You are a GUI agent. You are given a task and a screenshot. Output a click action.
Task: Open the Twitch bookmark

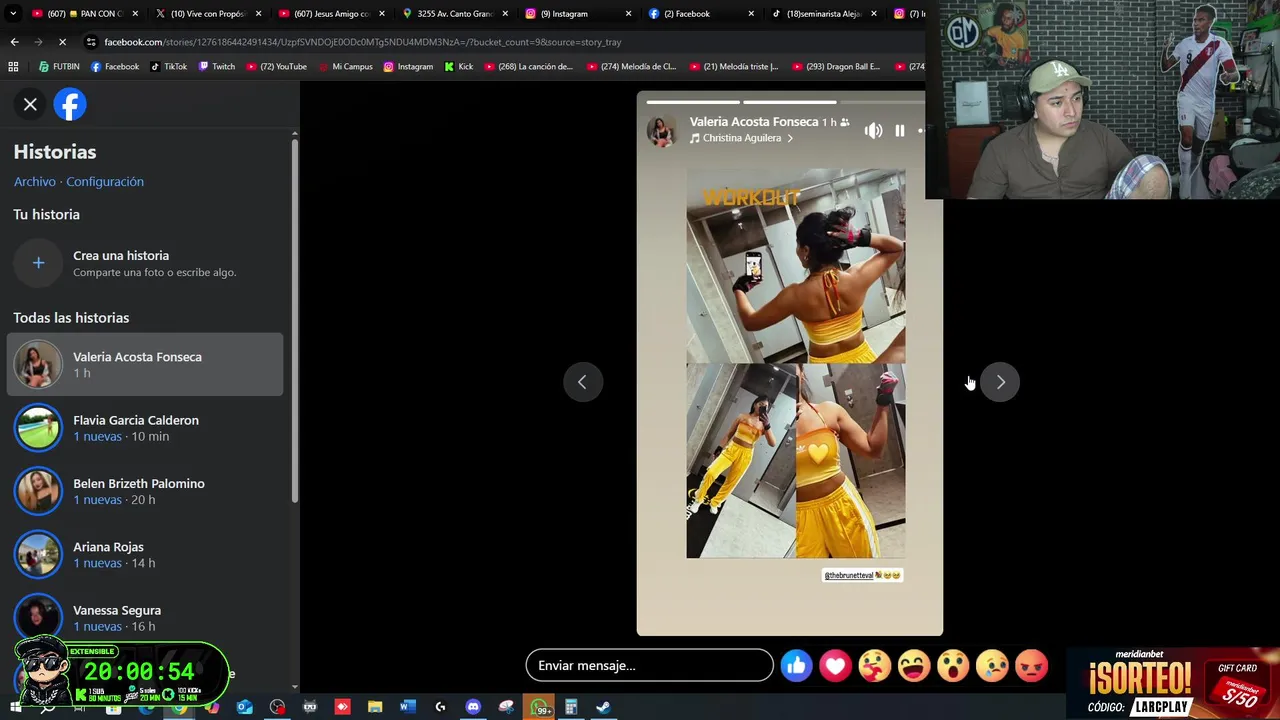pos(216,67)
